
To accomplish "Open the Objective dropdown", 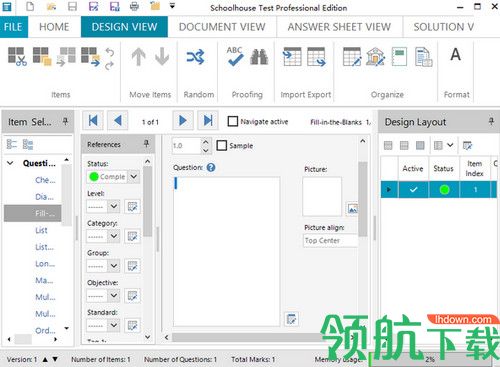I will (114, 295).
